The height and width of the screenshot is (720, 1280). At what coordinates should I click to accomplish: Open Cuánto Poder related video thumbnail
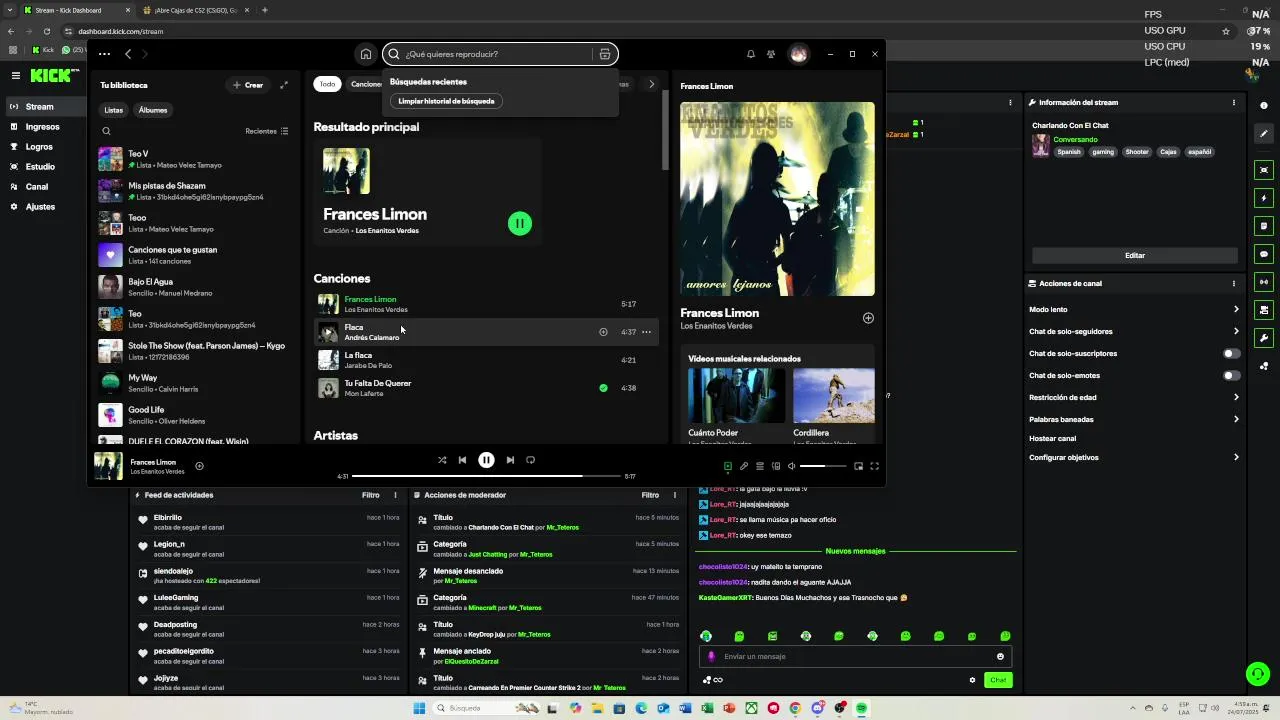click(736, 395)
